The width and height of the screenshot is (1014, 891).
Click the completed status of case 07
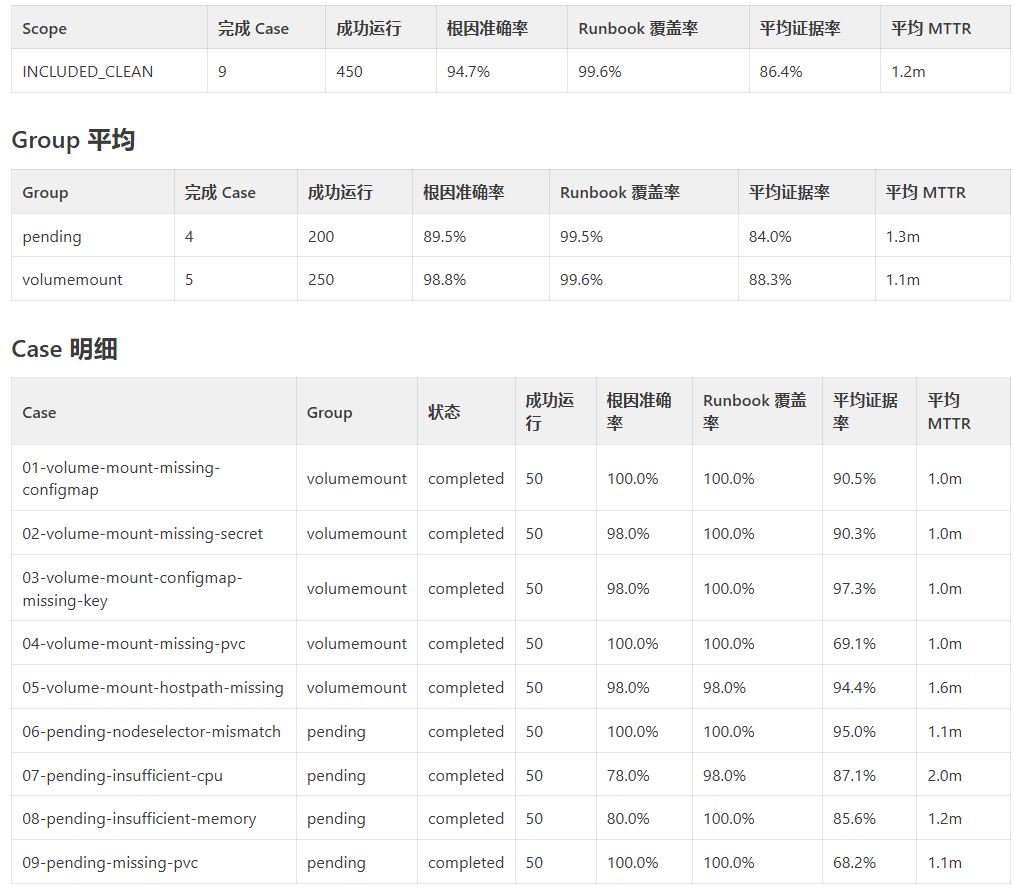[x=466, y=775]
